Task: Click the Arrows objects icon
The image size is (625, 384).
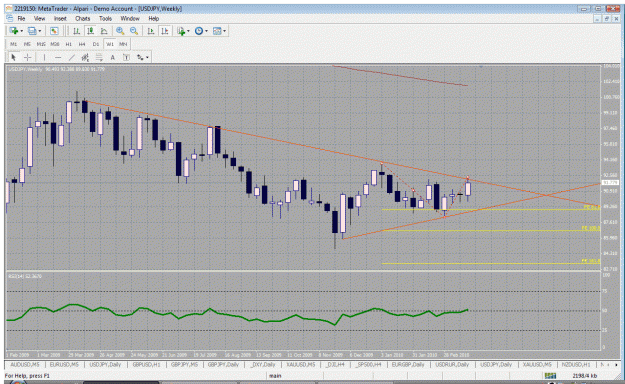Action: 140,57
